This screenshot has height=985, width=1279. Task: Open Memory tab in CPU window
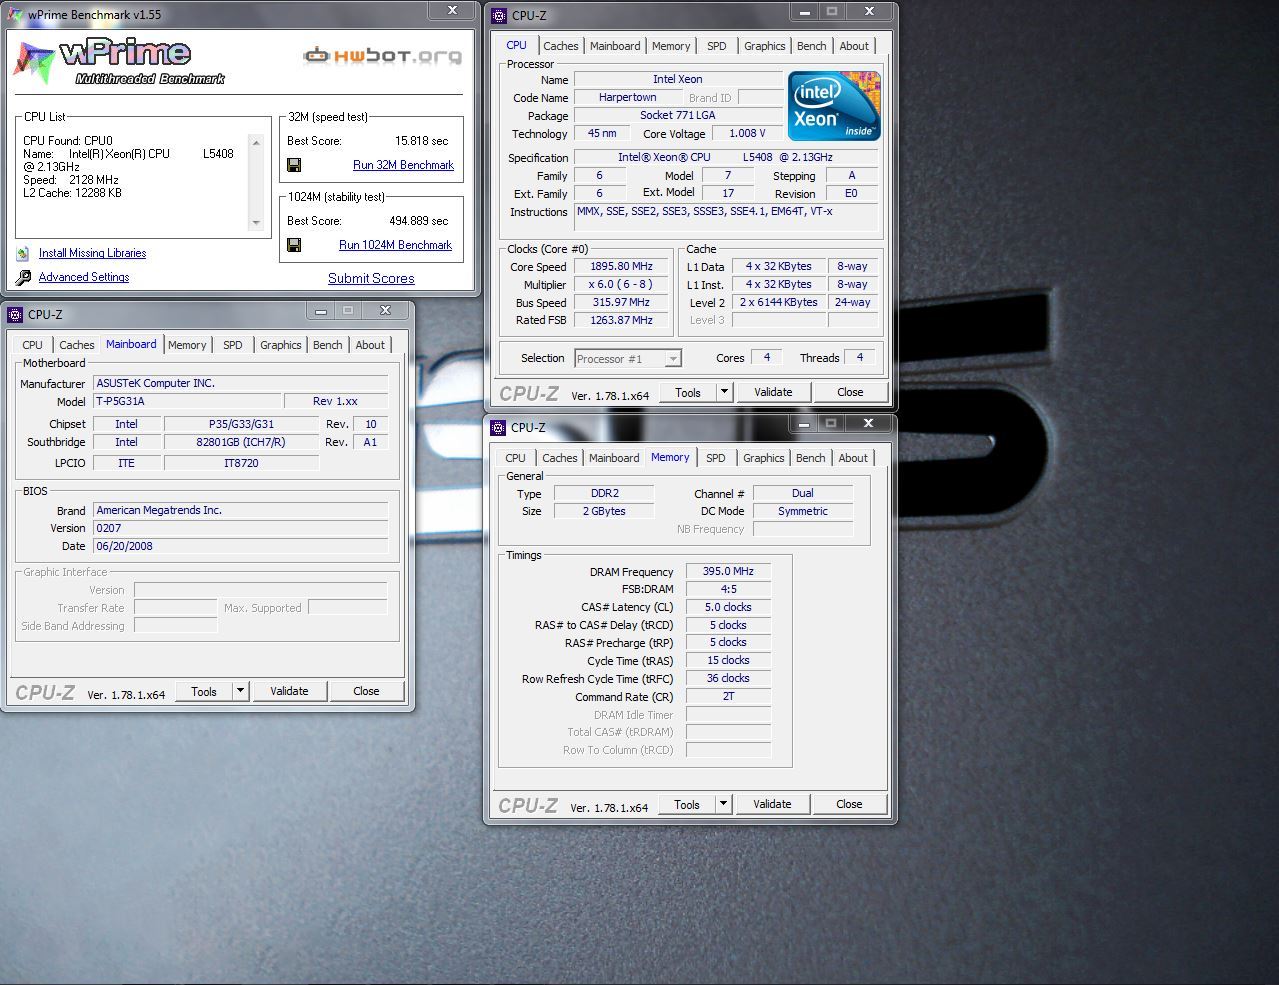pyautogui.click(x=671, y=46)
